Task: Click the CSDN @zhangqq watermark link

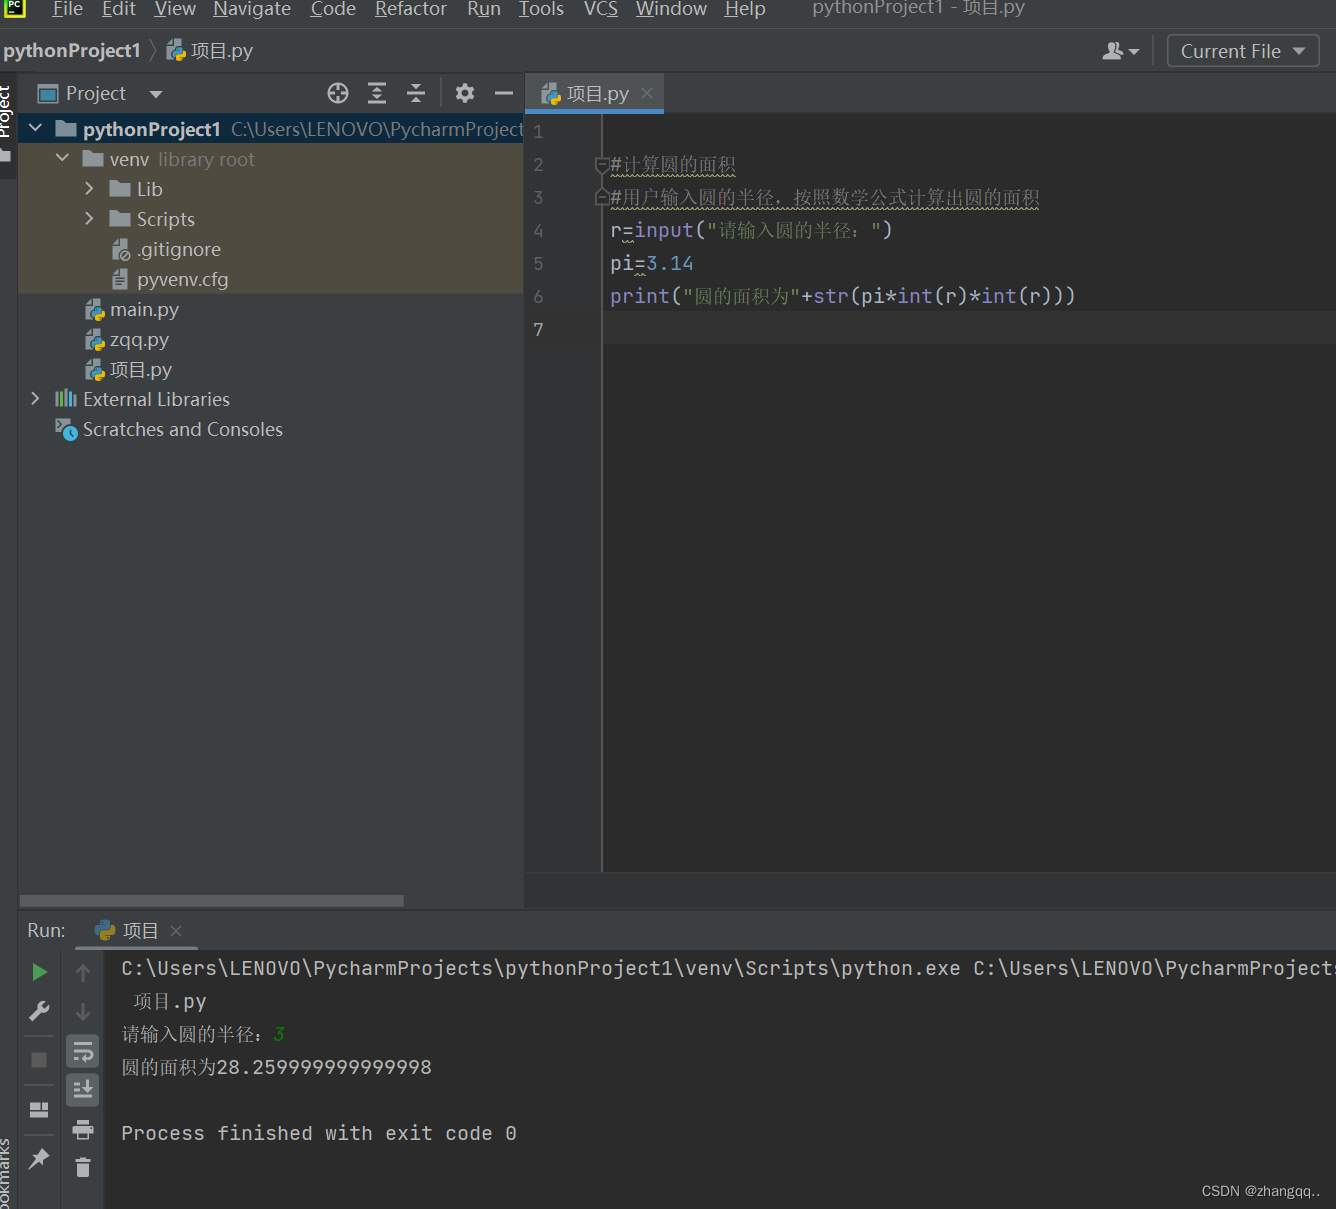Action: click(1260, 1190)
